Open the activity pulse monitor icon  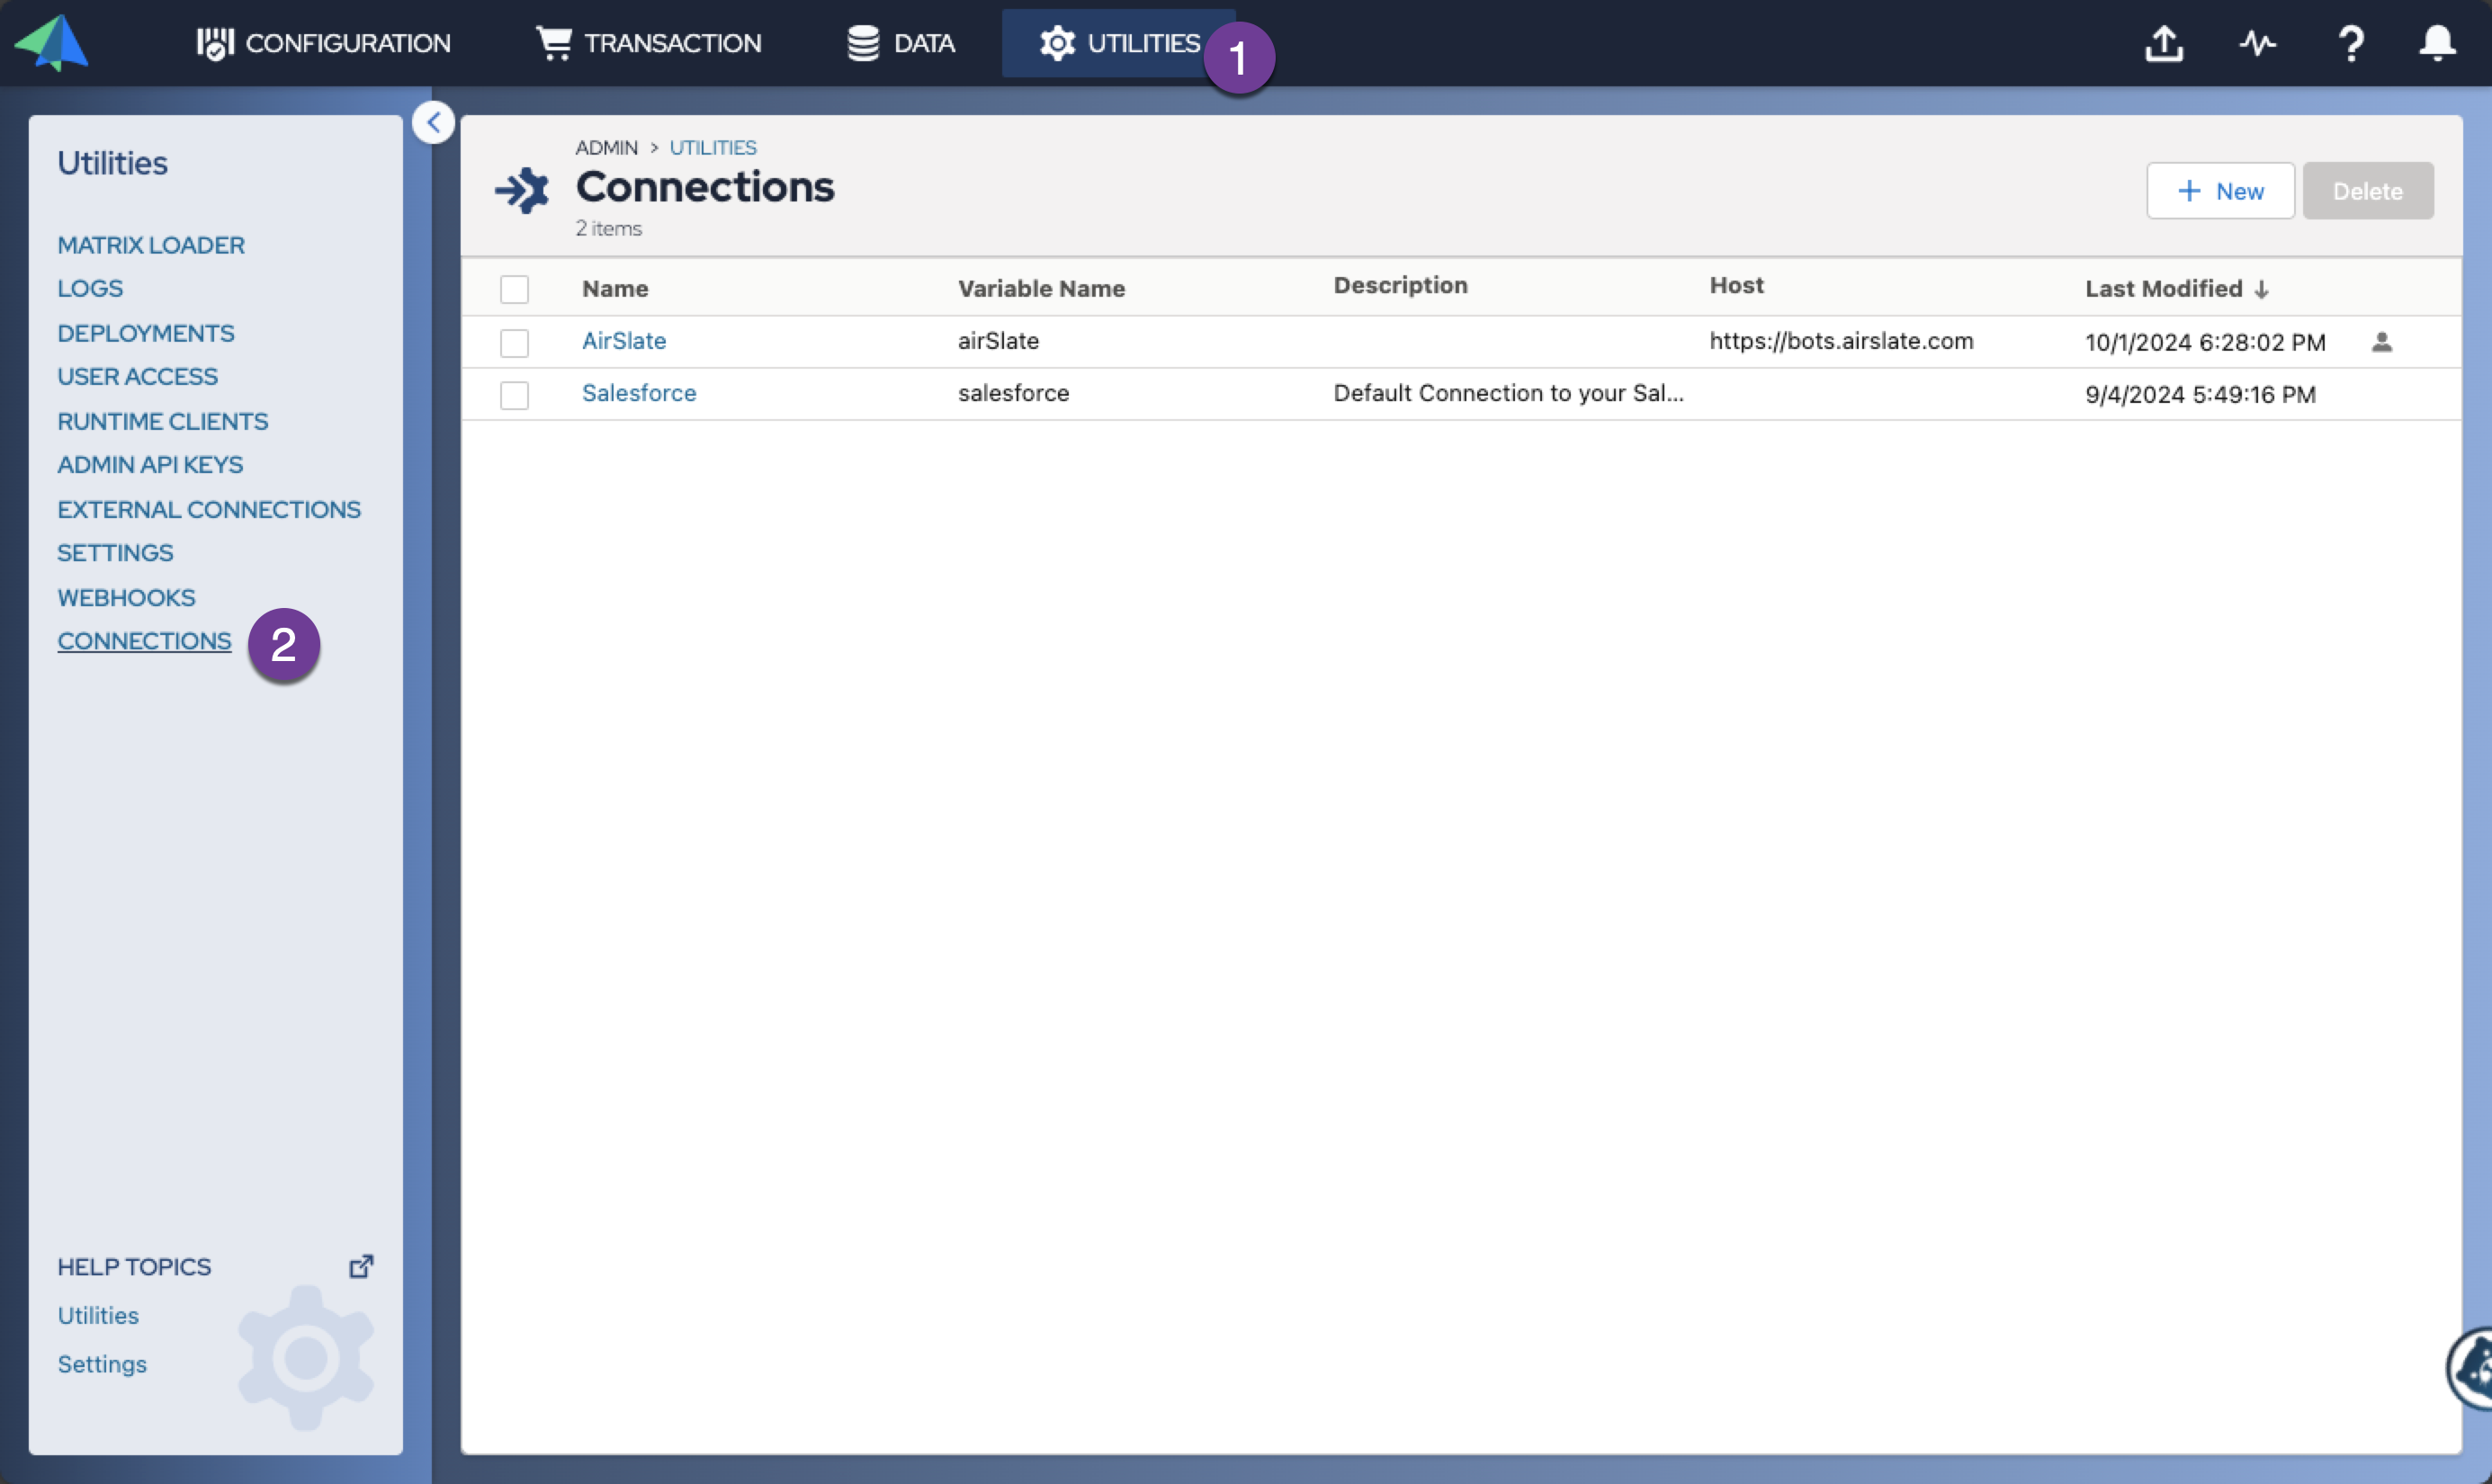tap(2257, 43)
